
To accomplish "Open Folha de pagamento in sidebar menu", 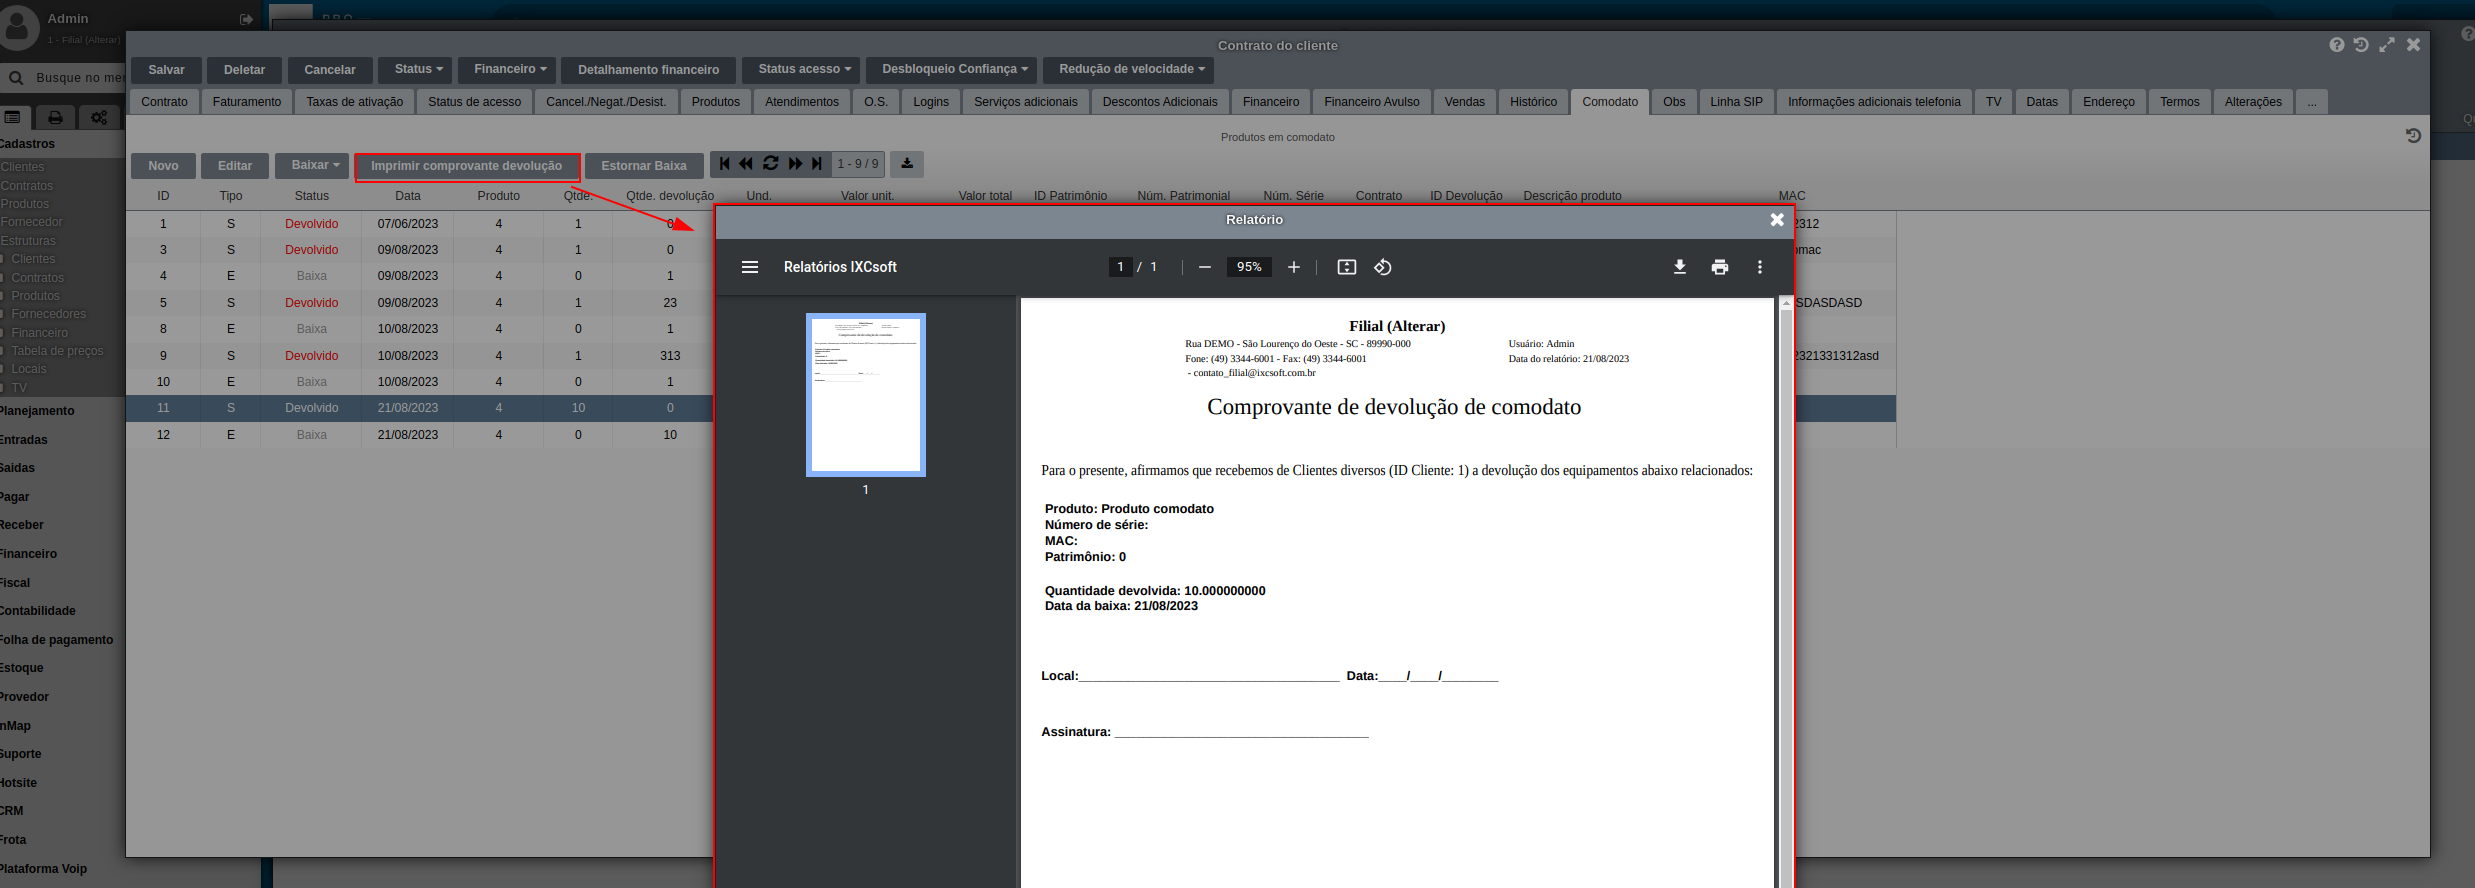I will (56, 640).
